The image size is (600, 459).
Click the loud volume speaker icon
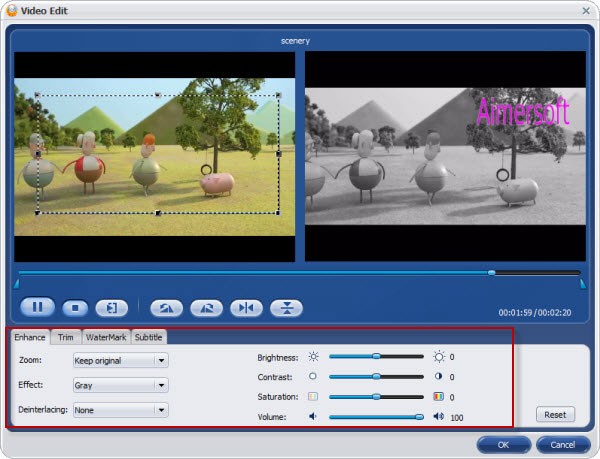(x=439, y=416)
